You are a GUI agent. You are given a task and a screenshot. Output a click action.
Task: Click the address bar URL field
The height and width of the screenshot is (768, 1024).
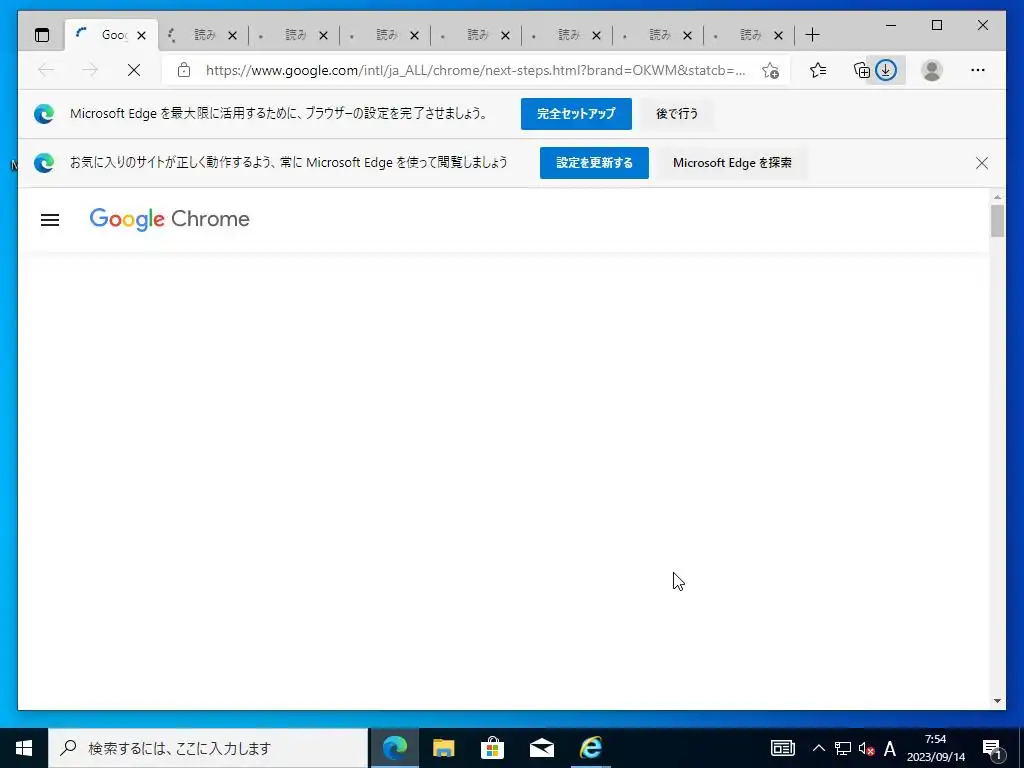[475, 71]
